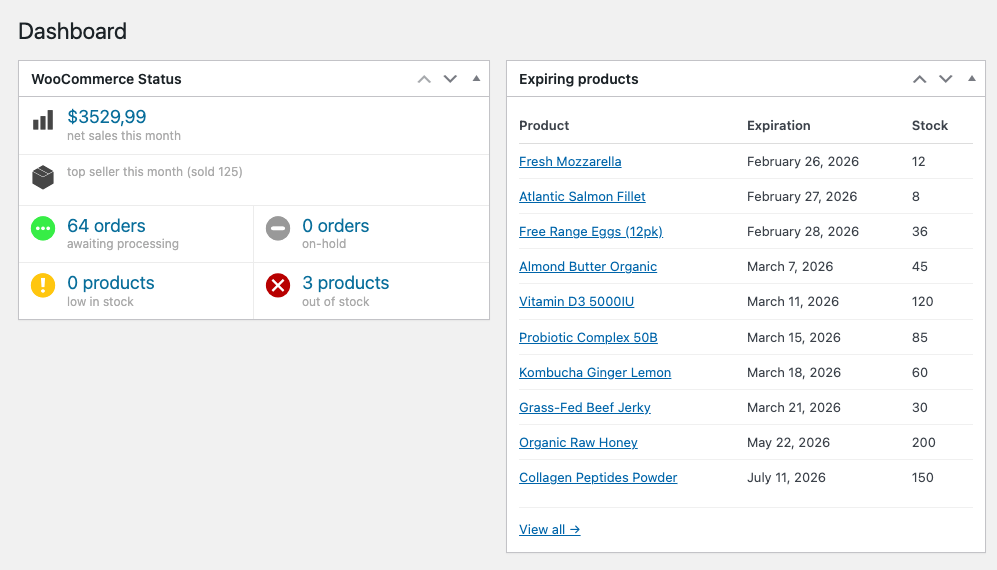Click View all expiring products link

(x=549, y=530)
